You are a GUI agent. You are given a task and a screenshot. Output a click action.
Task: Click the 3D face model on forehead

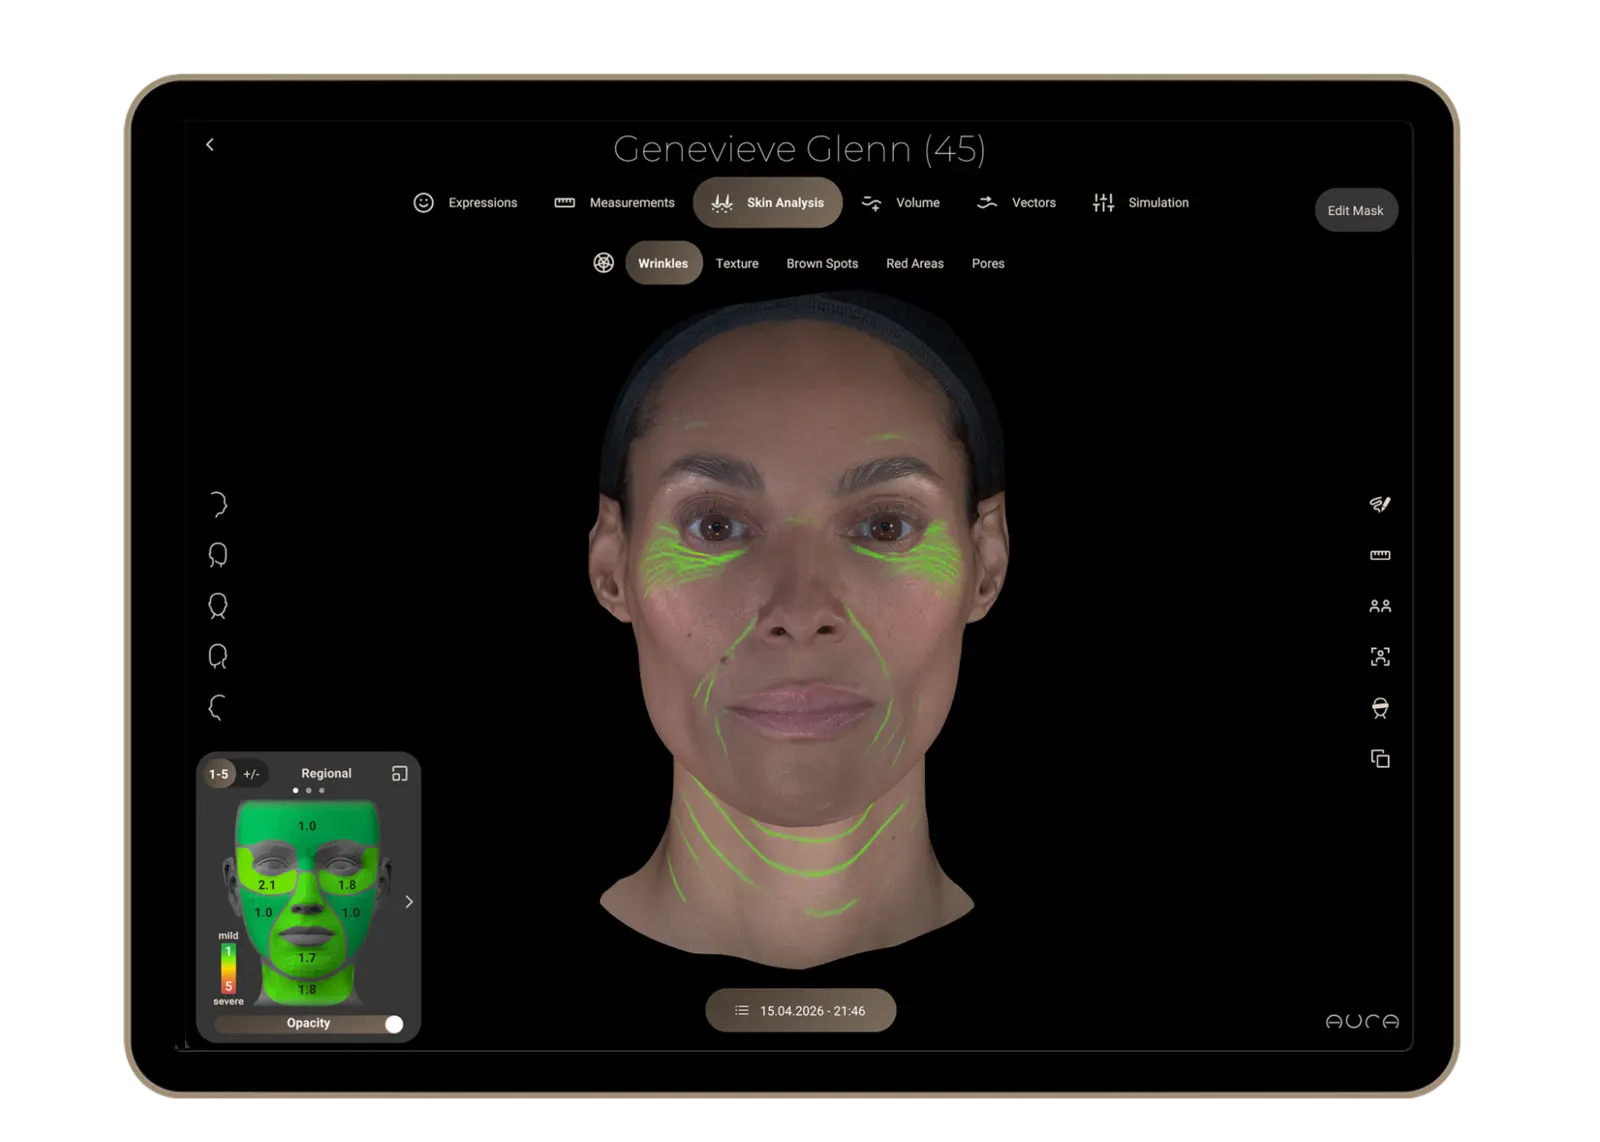(800, 390)
